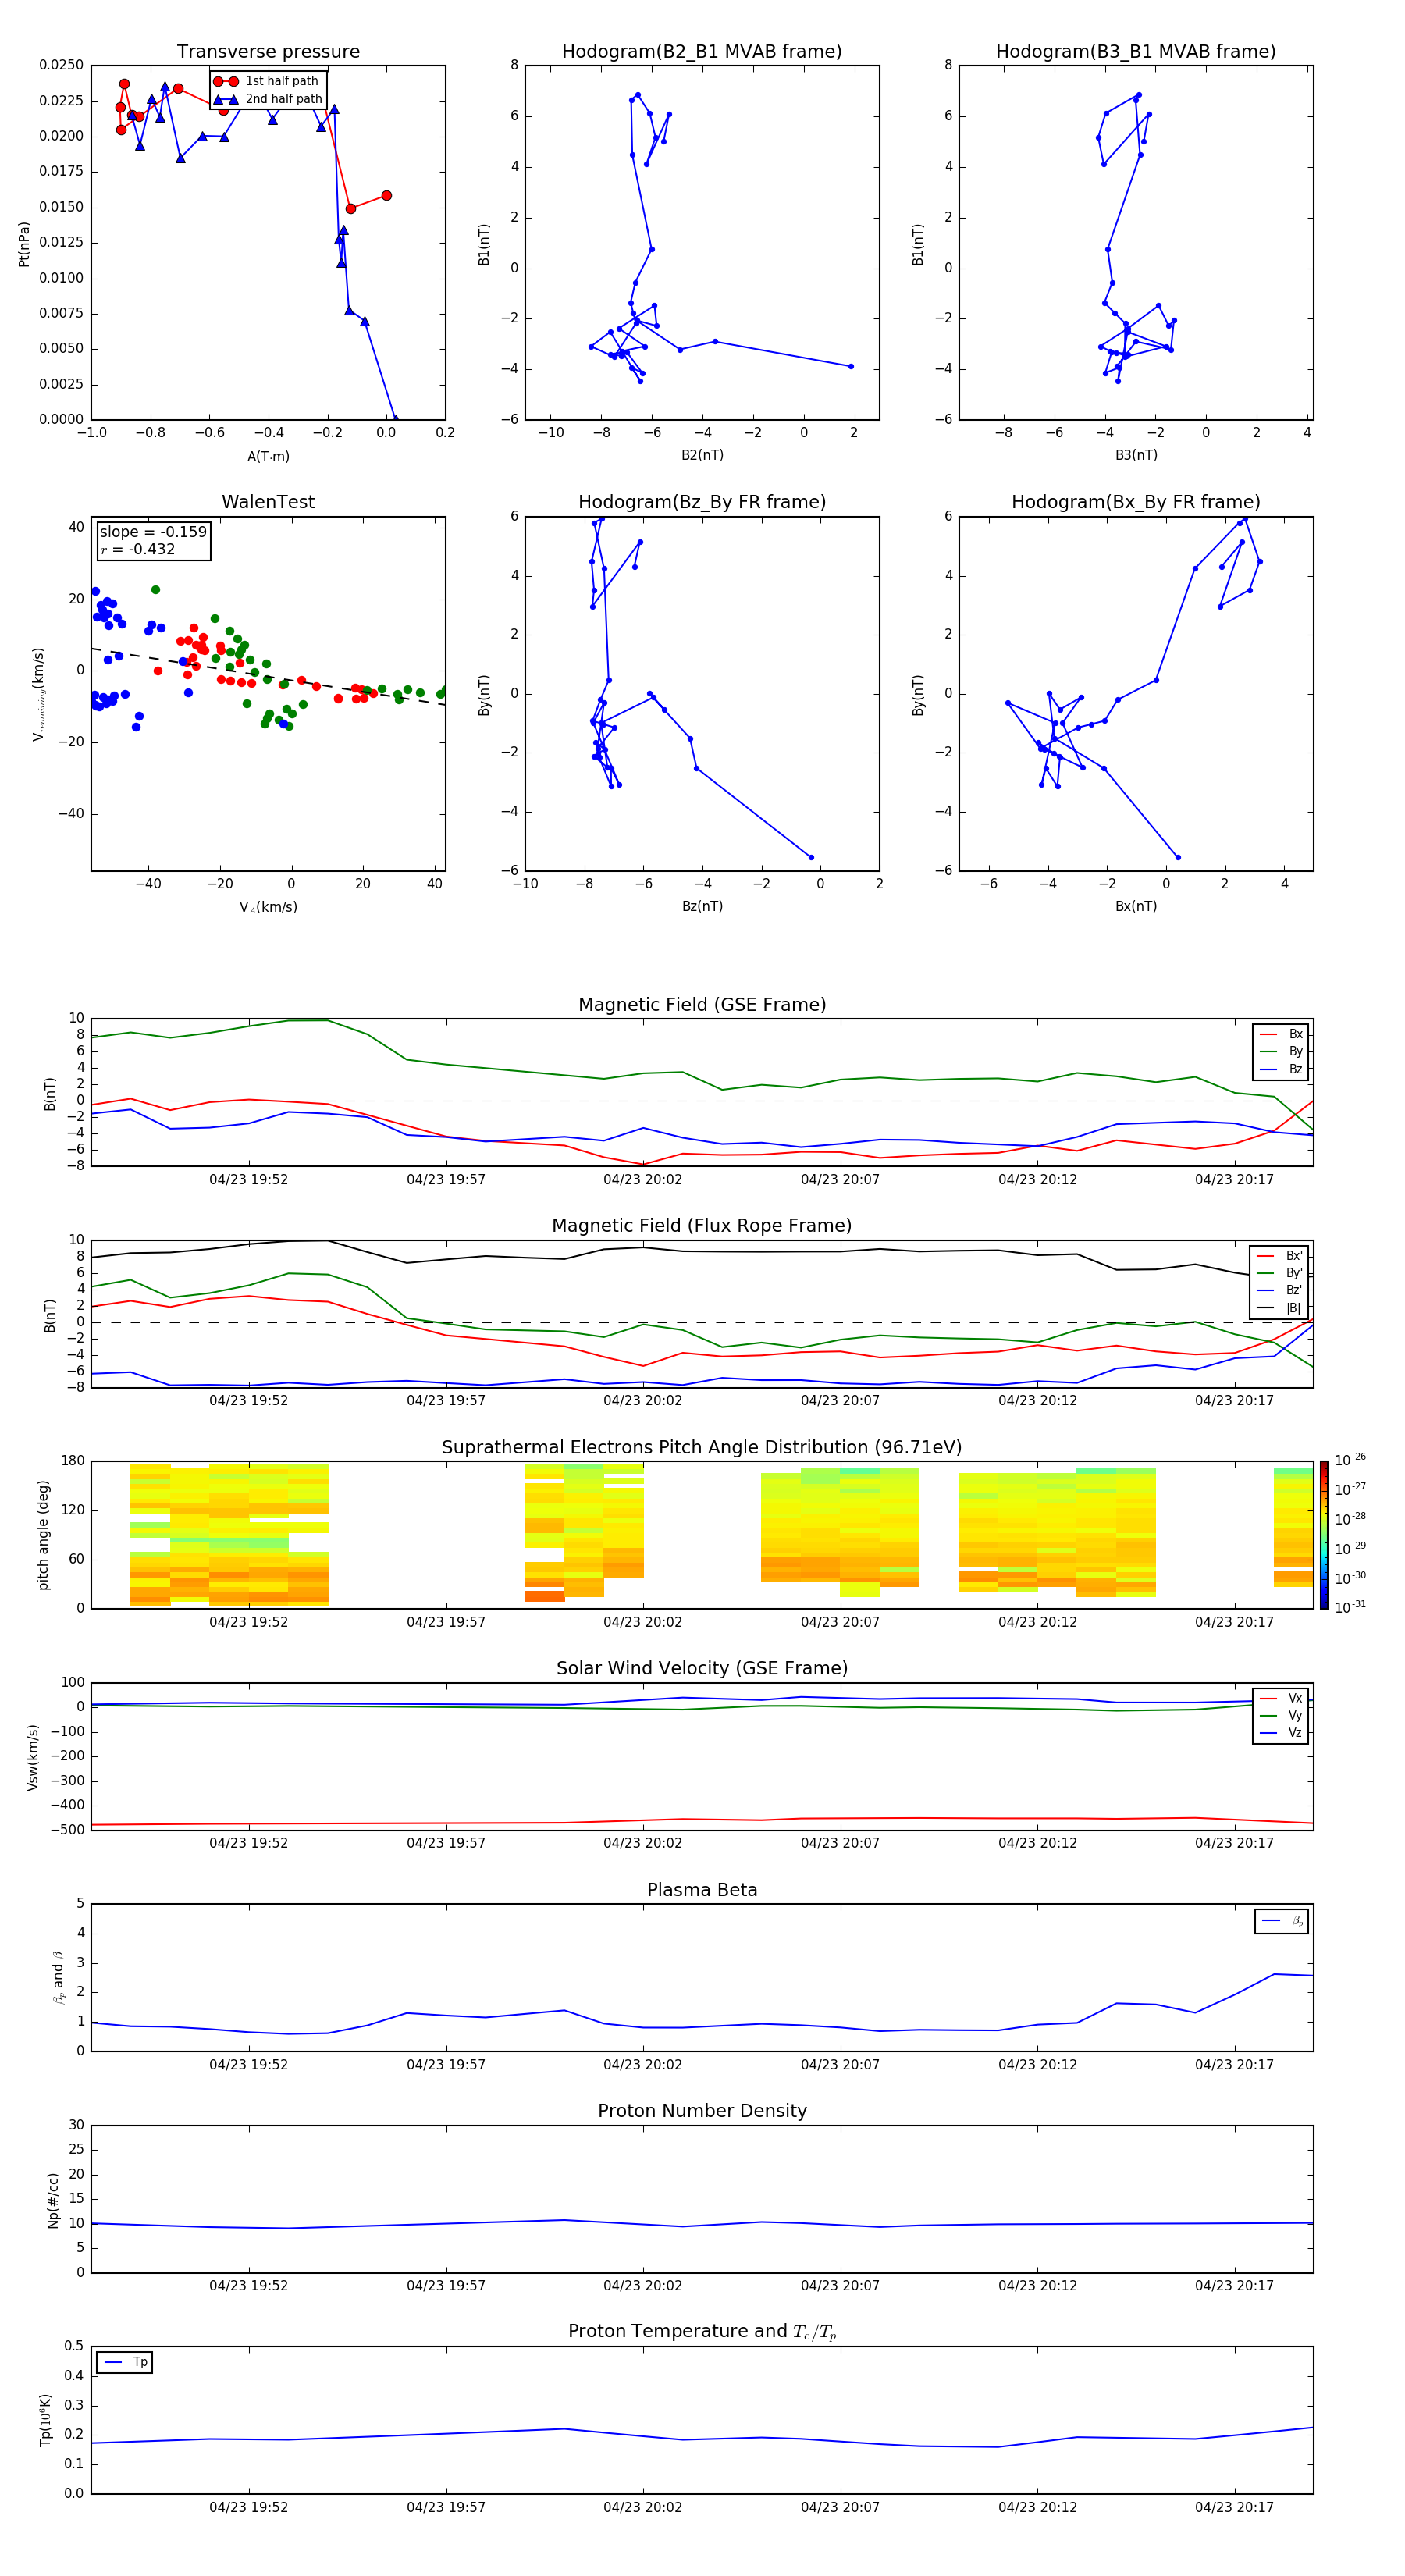The image size is (1405, 2576).
Task: Click the "B3(nT)" x-axis label
Action: point(1136,455)
